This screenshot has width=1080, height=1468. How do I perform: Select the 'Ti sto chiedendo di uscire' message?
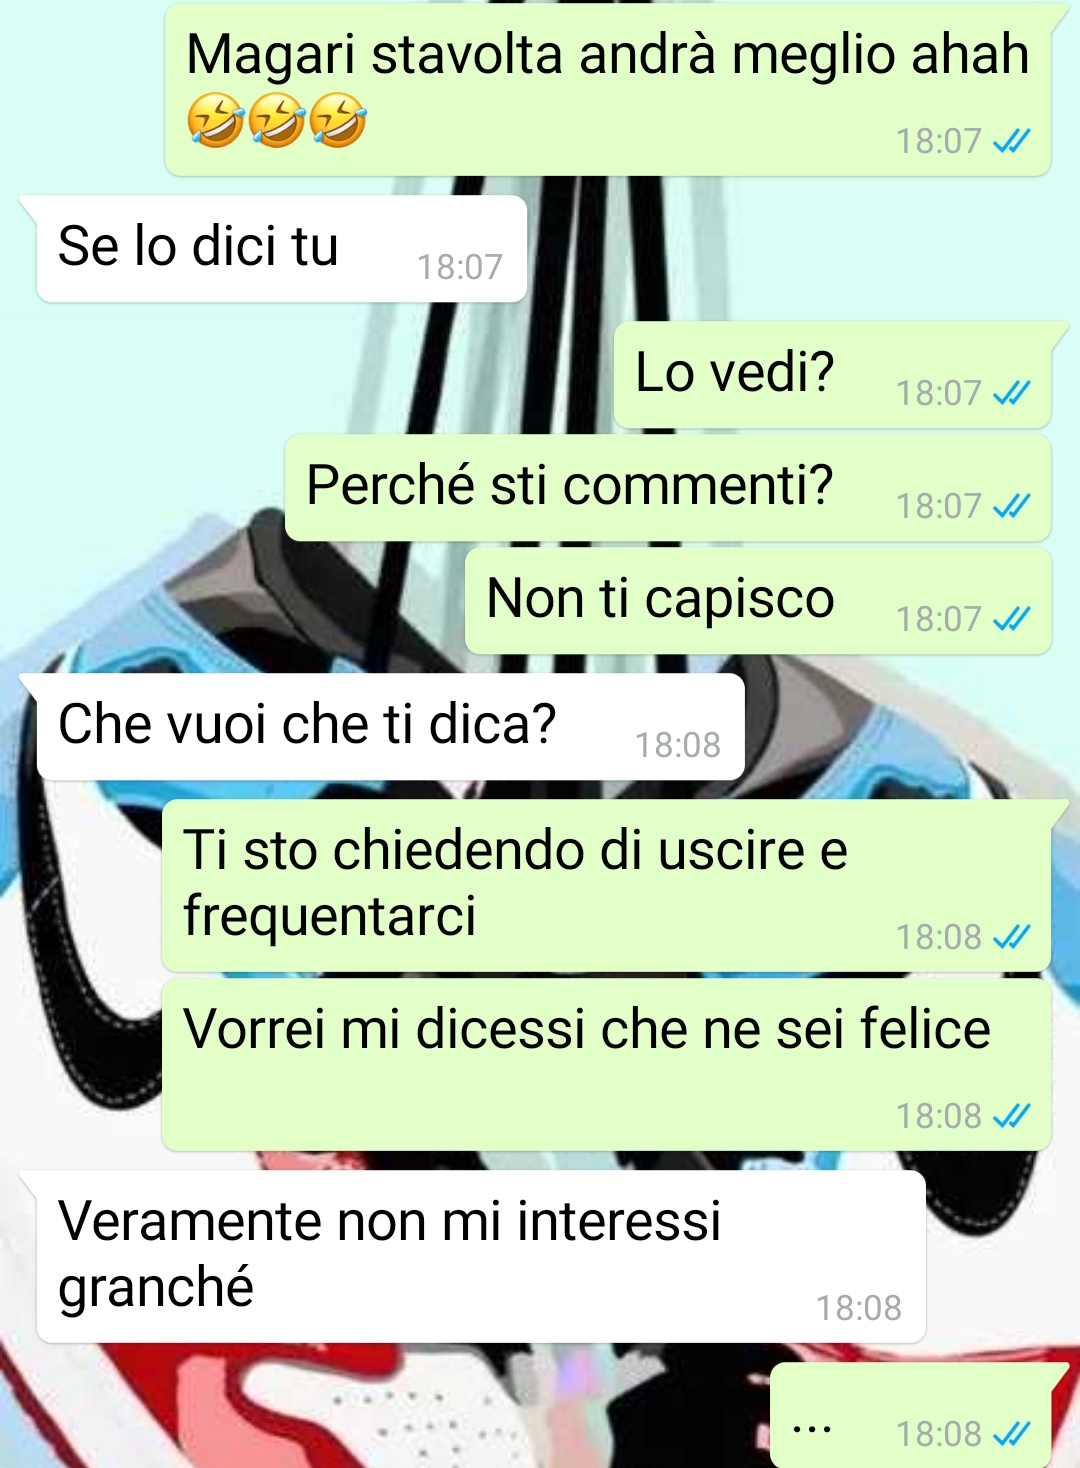(x=606, y=885)
